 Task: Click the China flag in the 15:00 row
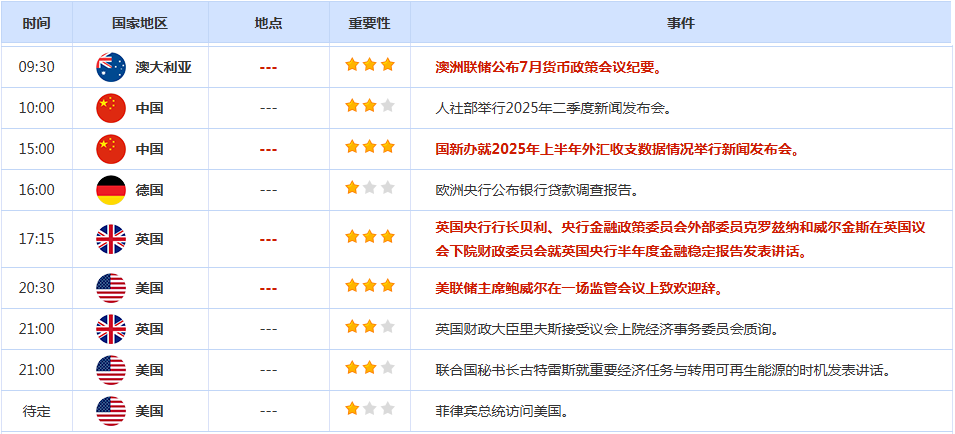(x=111, y=149)
